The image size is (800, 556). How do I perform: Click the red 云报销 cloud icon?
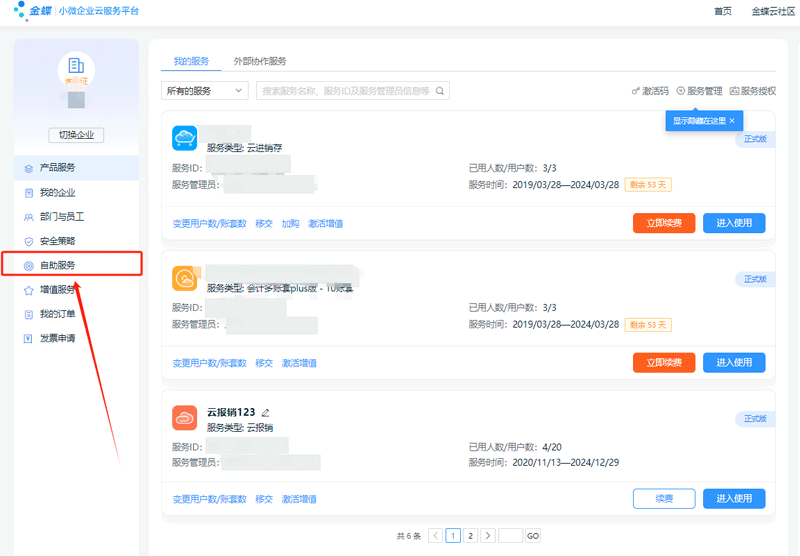point(185,418)
